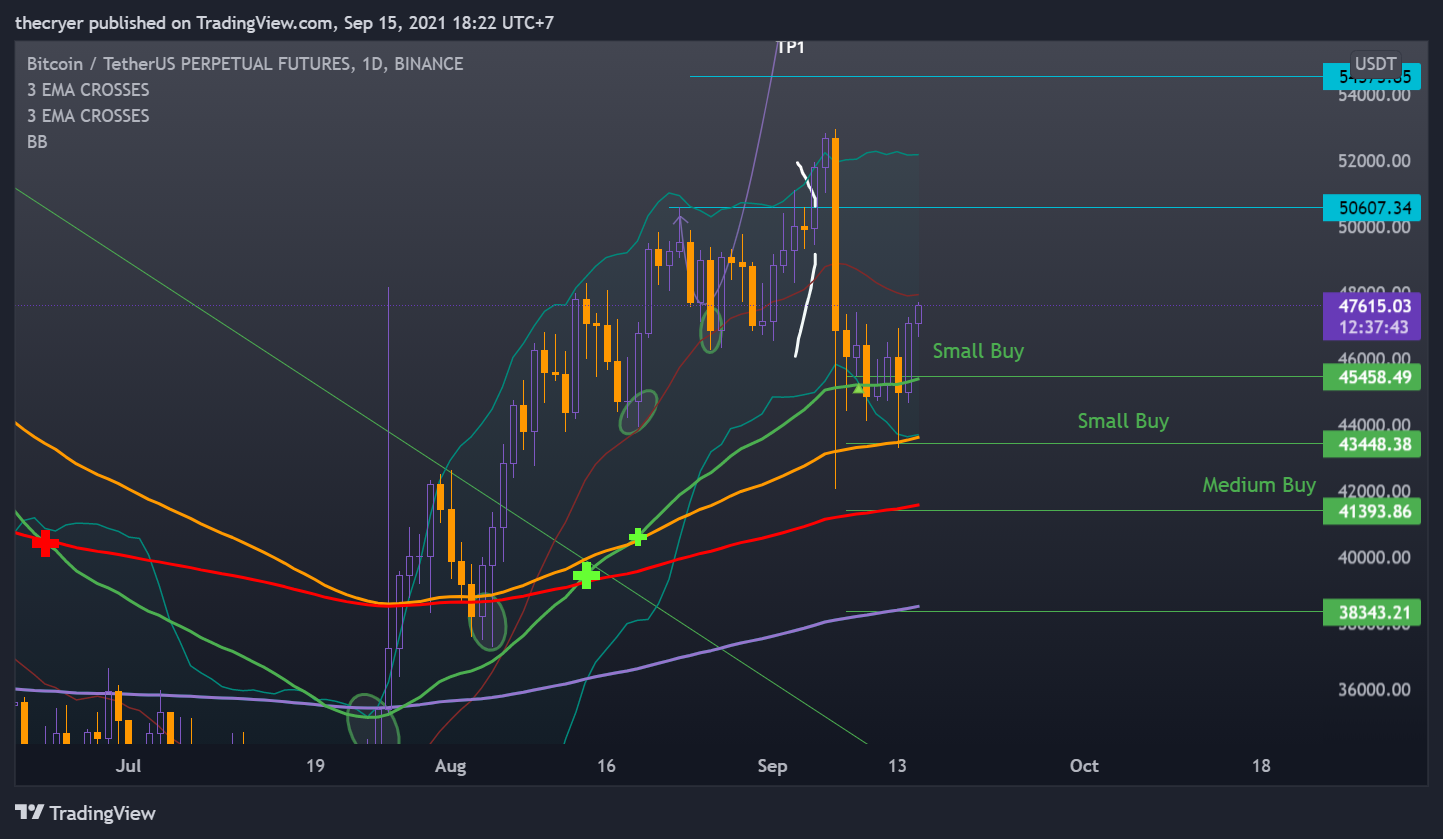1443x839 pixels.
Task: Click the Sep label on the time axis
Action: click(x=773, y=766)
